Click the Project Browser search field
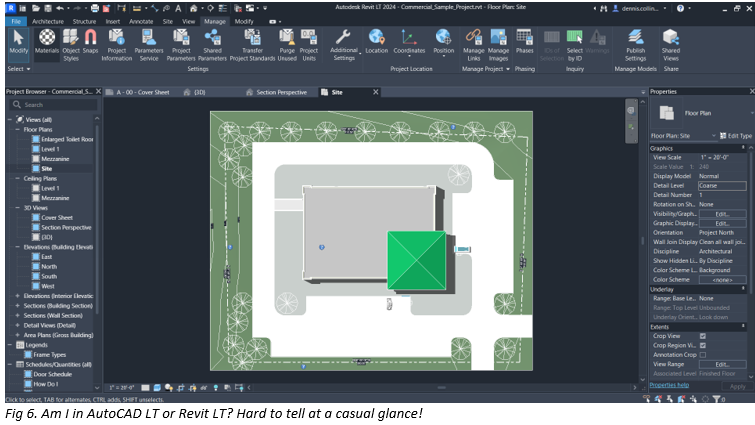Screen dimensions: 755x425 [54, 105]
